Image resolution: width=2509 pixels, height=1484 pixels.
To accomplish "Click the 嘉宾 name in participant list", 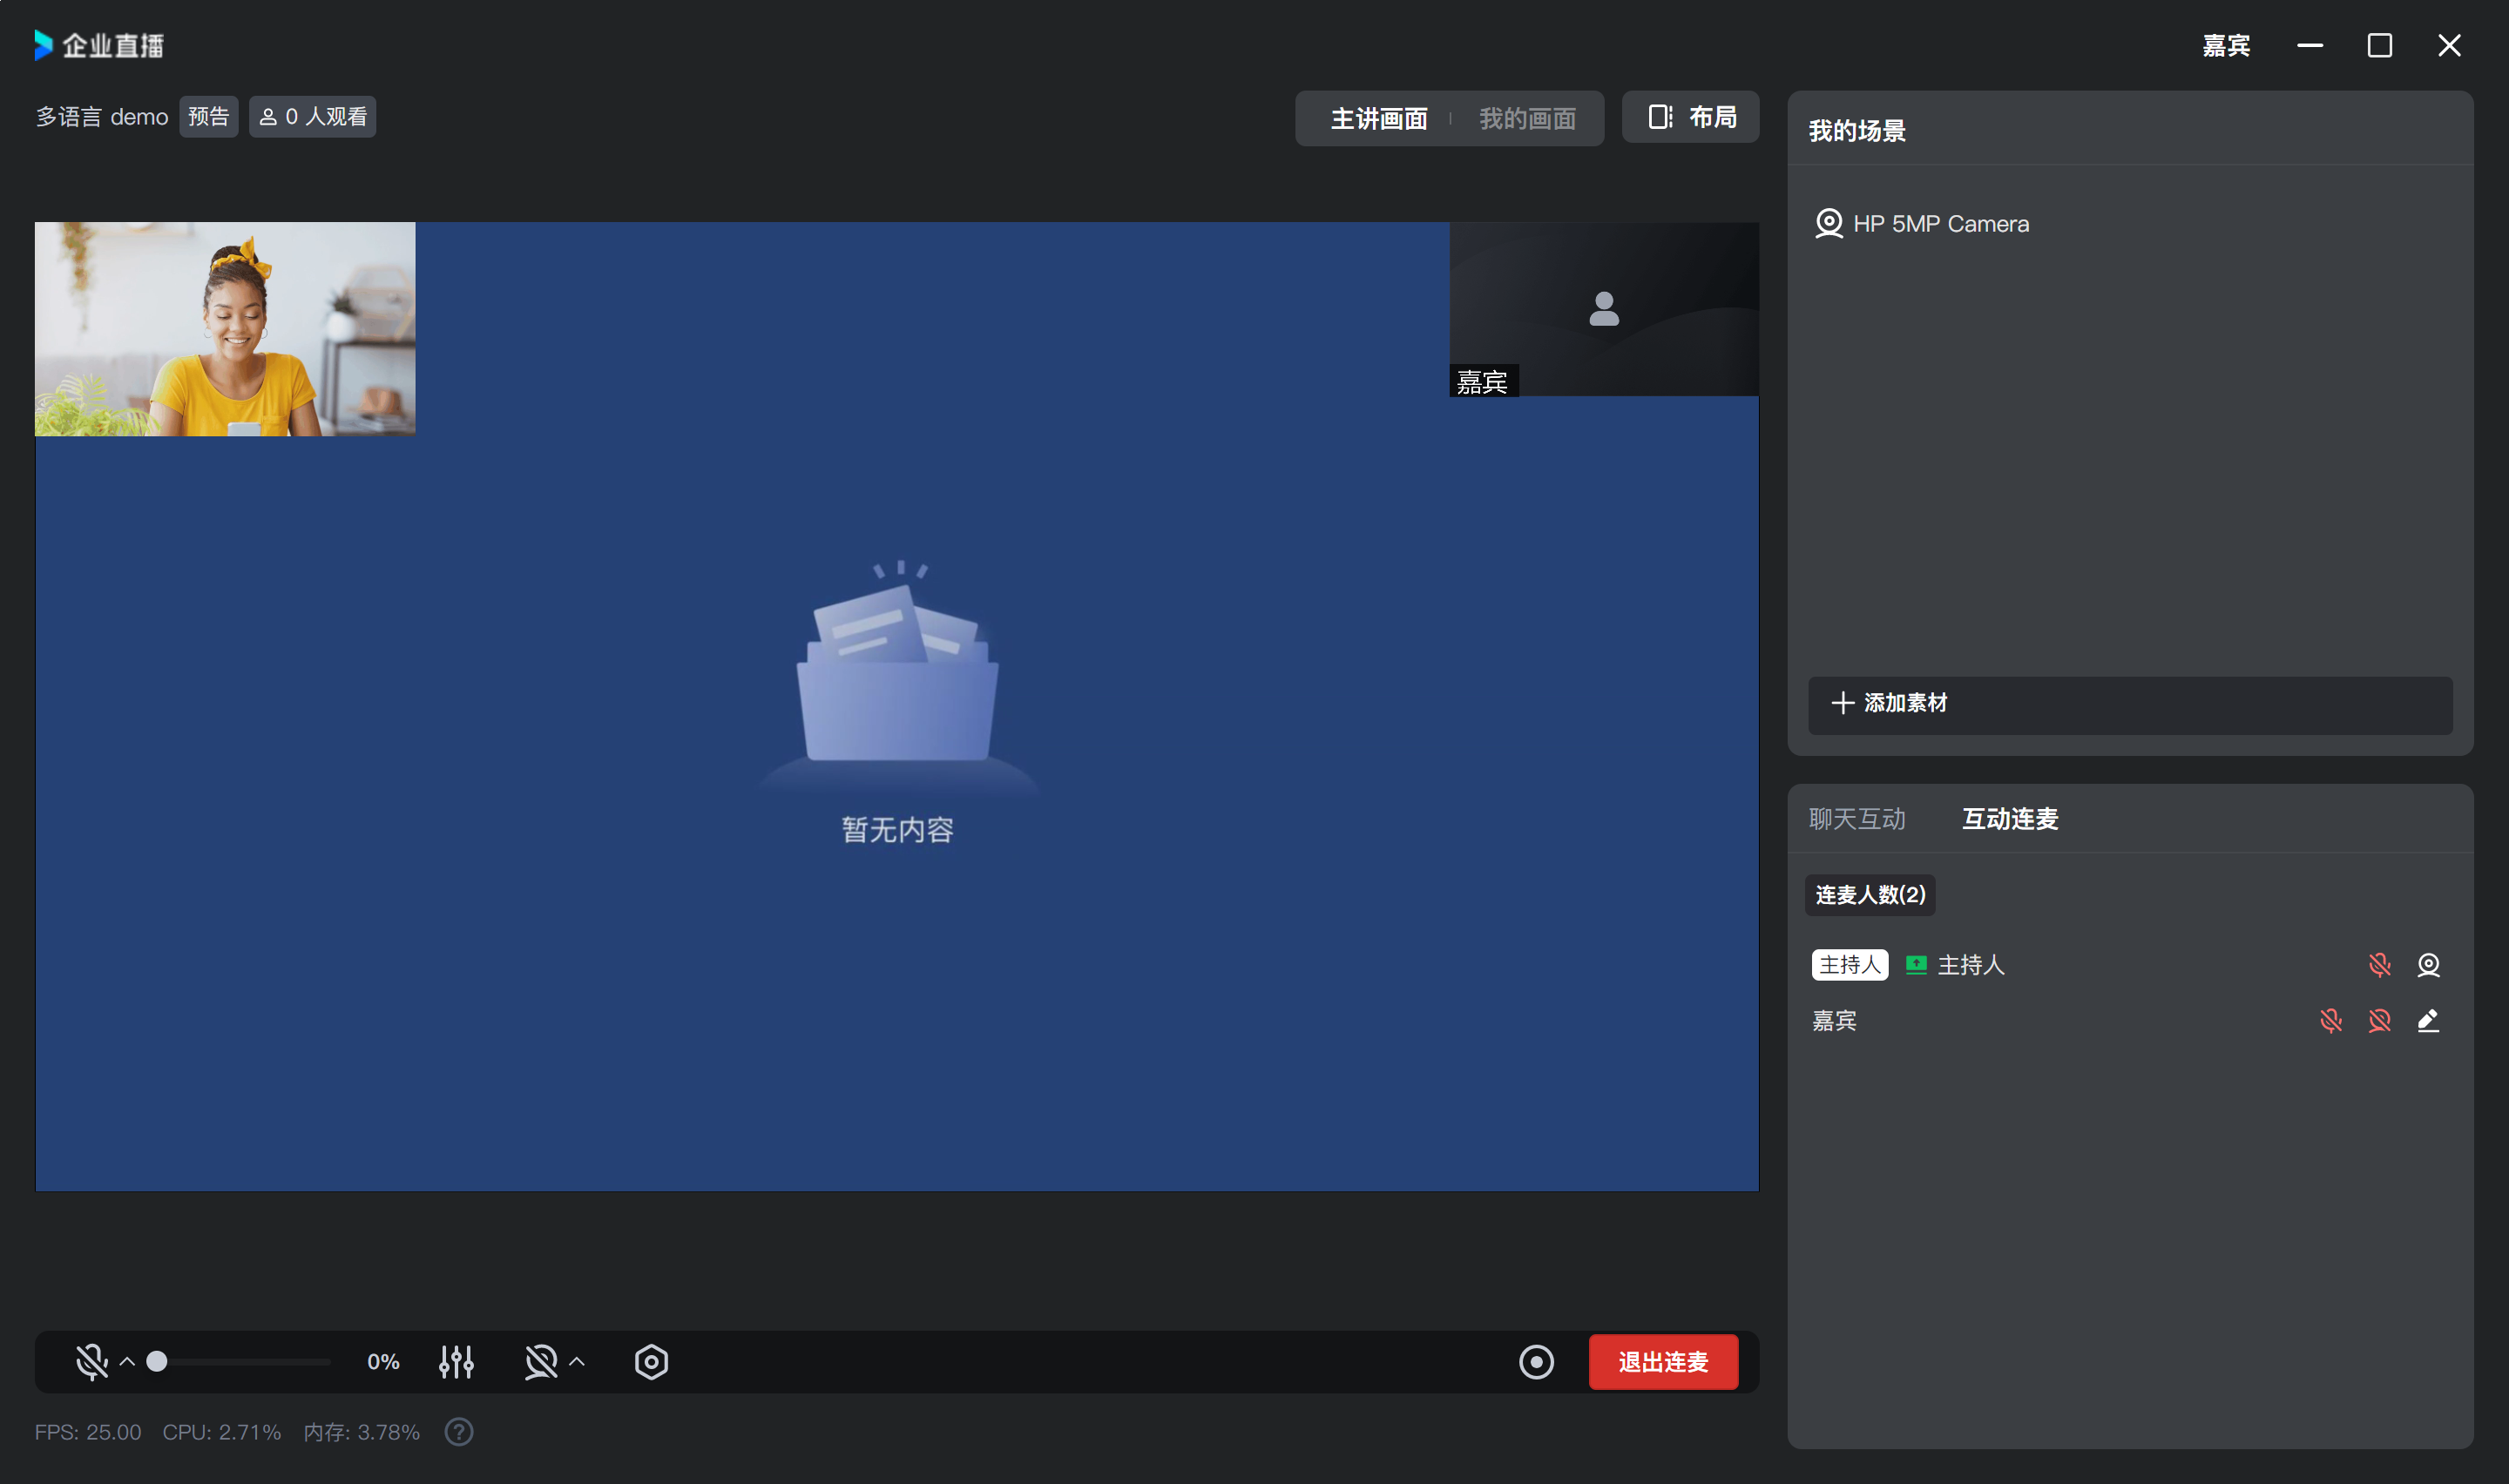I will pos(1834,1020).
